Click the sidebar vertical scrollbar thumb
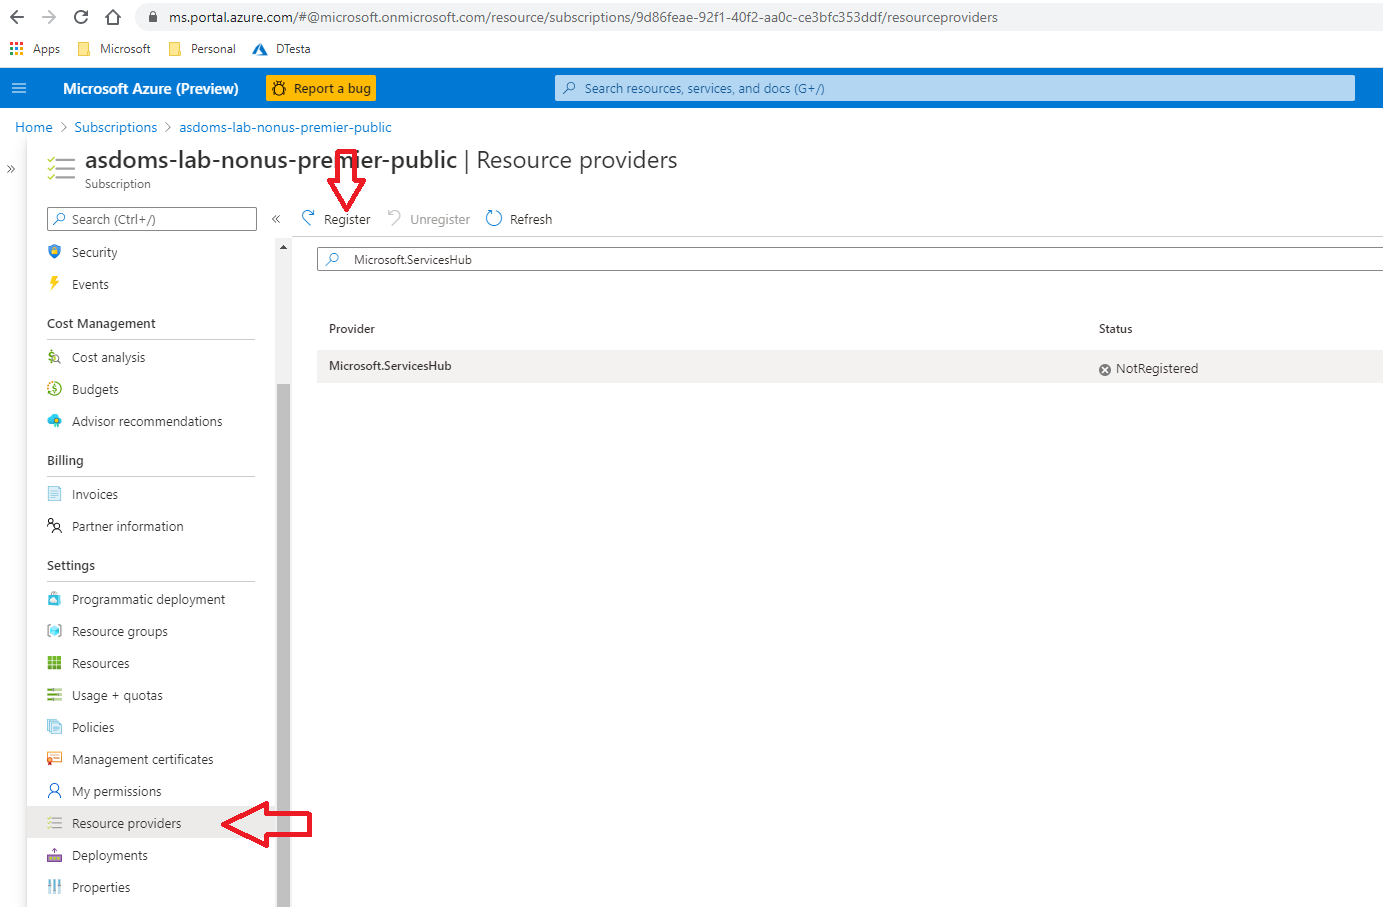The width and height of the screenshot is (1383, 907). (x=284, y=645)
